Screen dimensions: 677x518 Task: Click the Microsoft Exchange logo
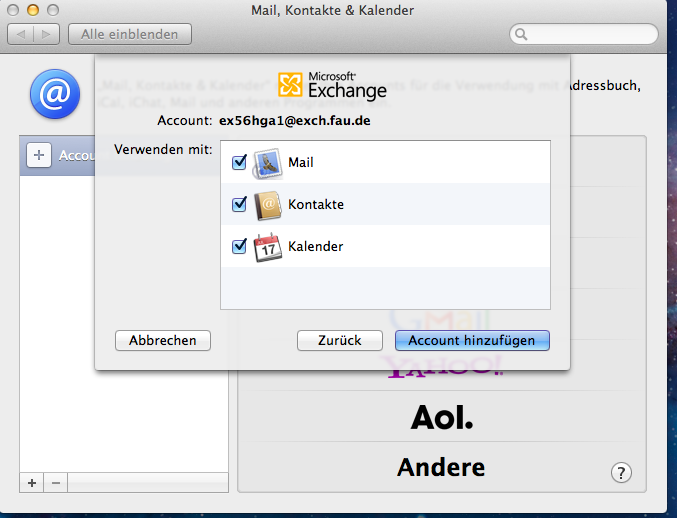click(x=332, y=85)
